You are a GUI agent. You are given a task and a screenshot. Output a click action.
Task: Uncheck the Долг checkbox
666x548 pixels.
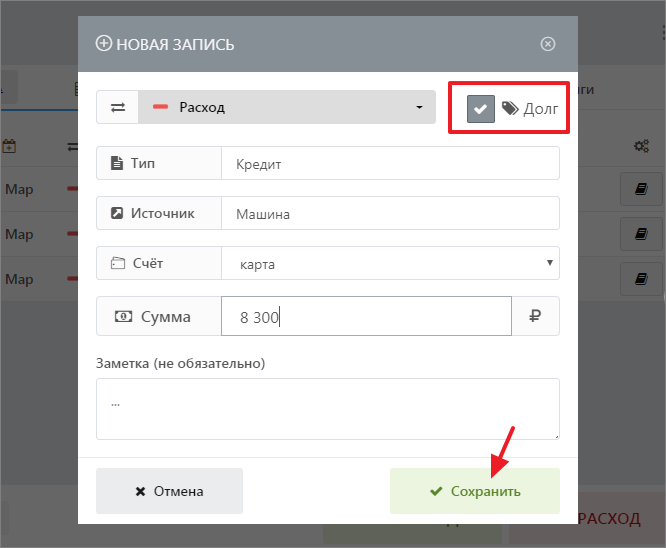(481, 108)
